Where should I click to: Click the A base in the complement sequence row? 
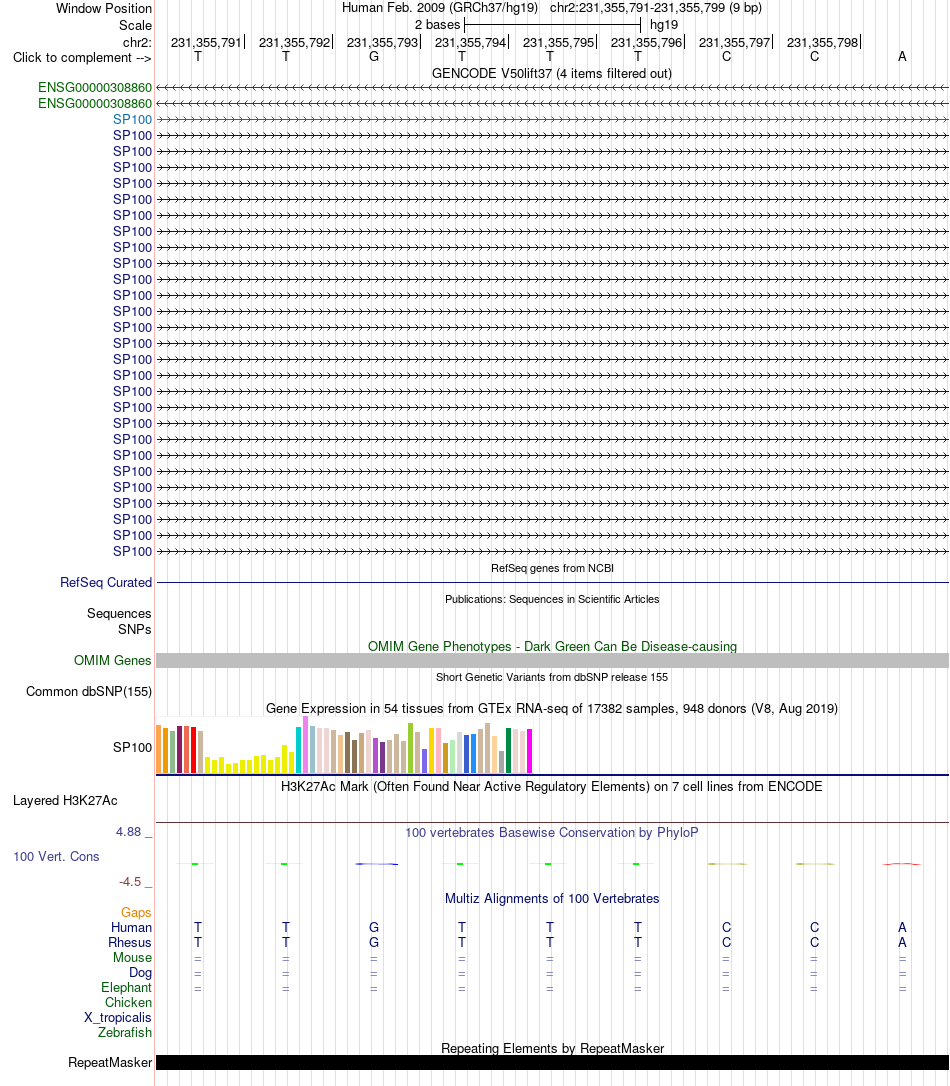(902, 57)
